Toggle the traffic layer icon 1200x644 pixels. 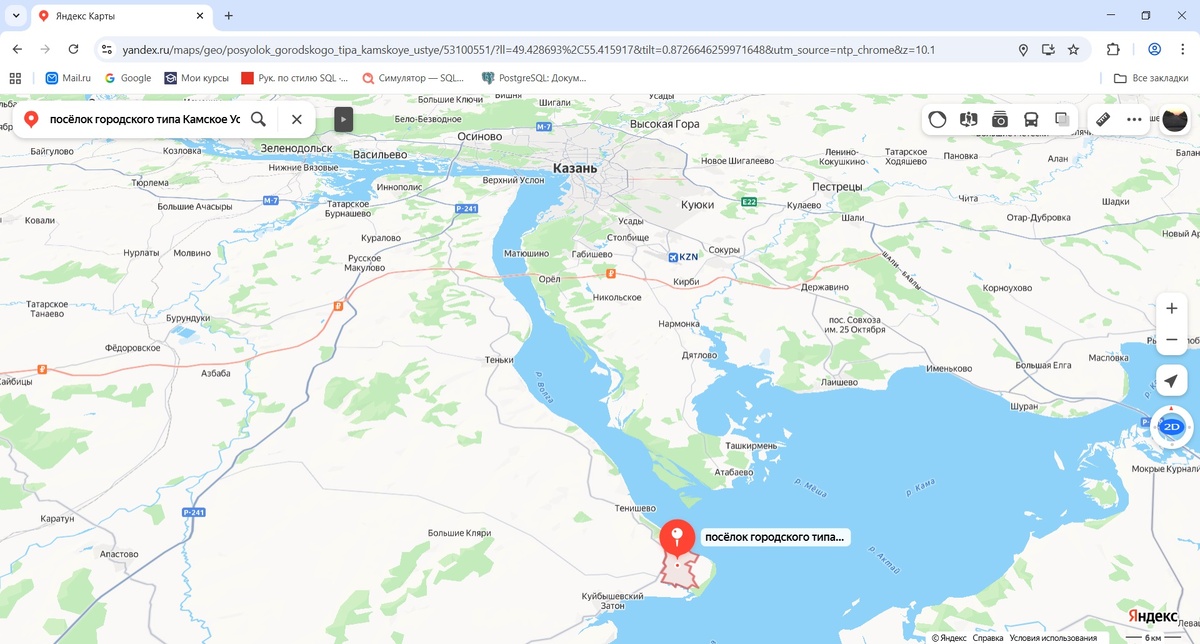tap(937, 119)
